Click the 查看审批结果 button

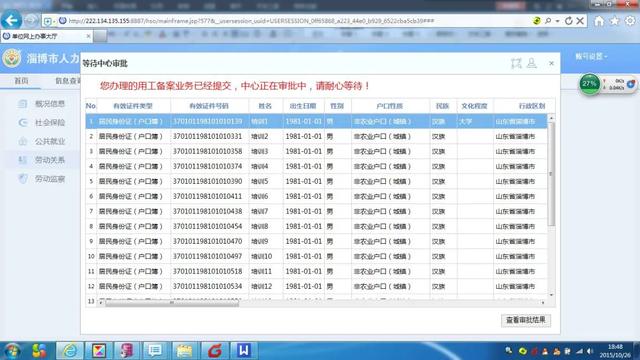pos(526,320)
